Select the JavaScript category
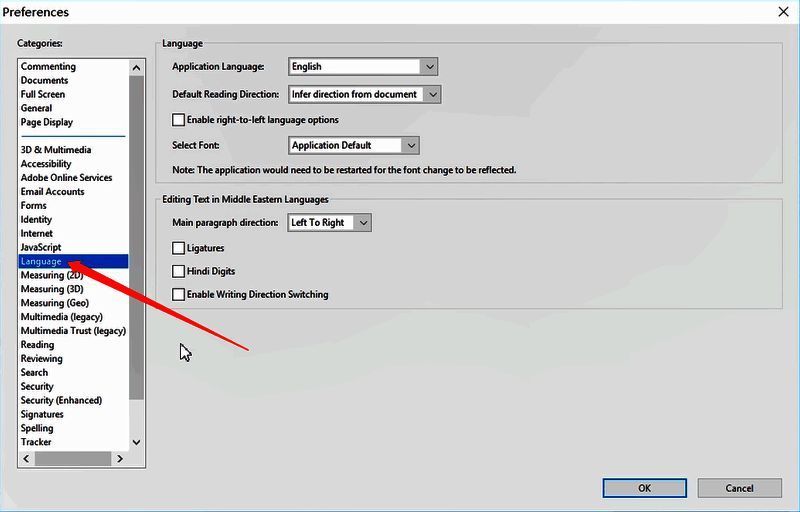This screenshot has width=800, height=512. (41, 247)
